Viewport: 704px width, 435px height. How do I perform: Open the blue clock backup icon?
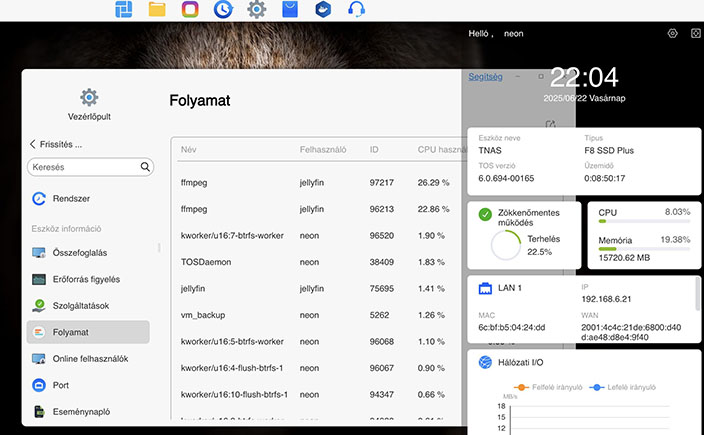tap(223, 9)
